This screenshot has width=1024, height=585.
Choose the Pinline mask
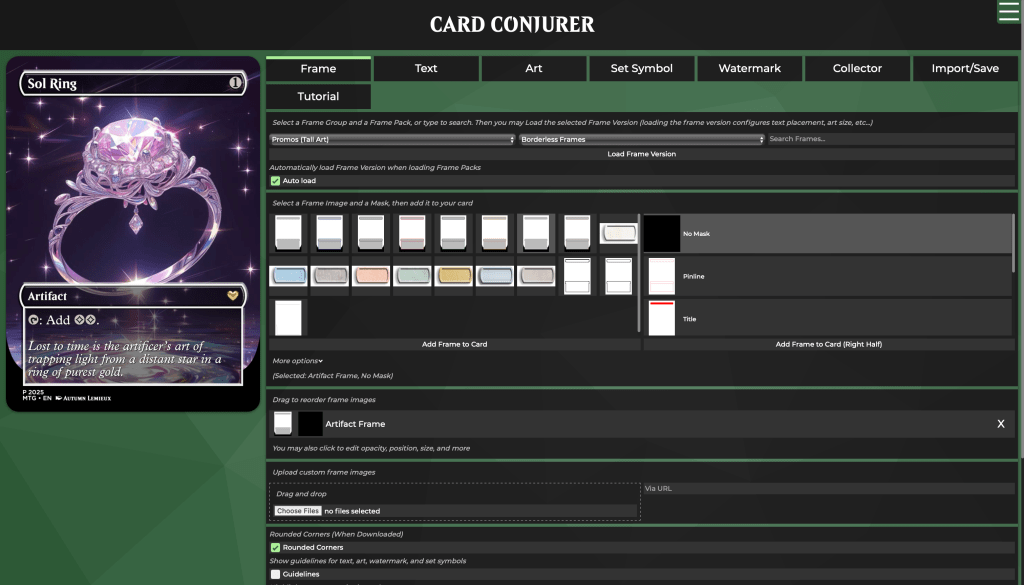coord(827,276)
